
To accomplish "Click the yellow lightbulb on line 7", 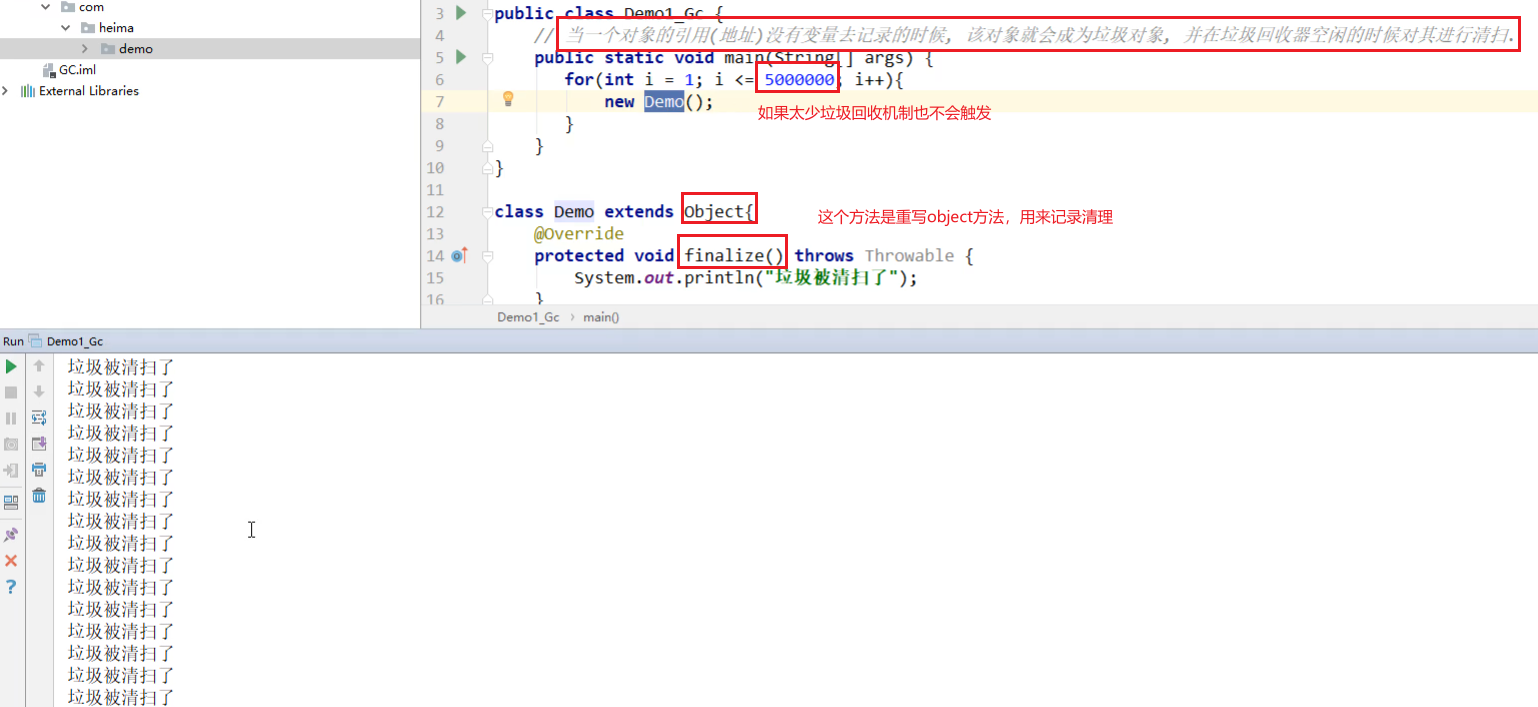I will click(x=508, y=99).
